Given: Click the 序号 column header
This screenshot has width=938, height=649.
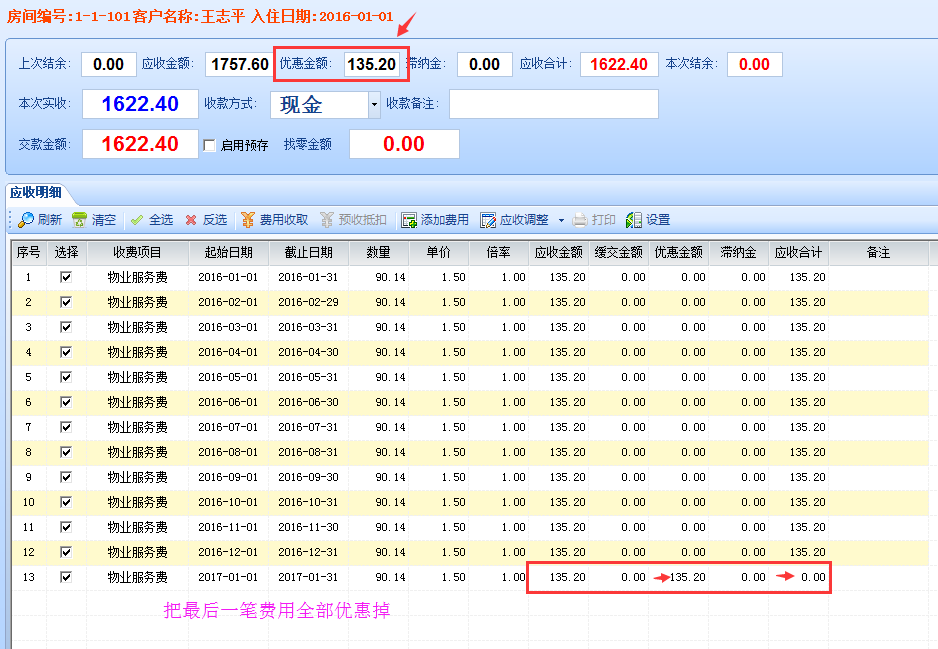Looking at the screenshot, I should pos(29,253).
